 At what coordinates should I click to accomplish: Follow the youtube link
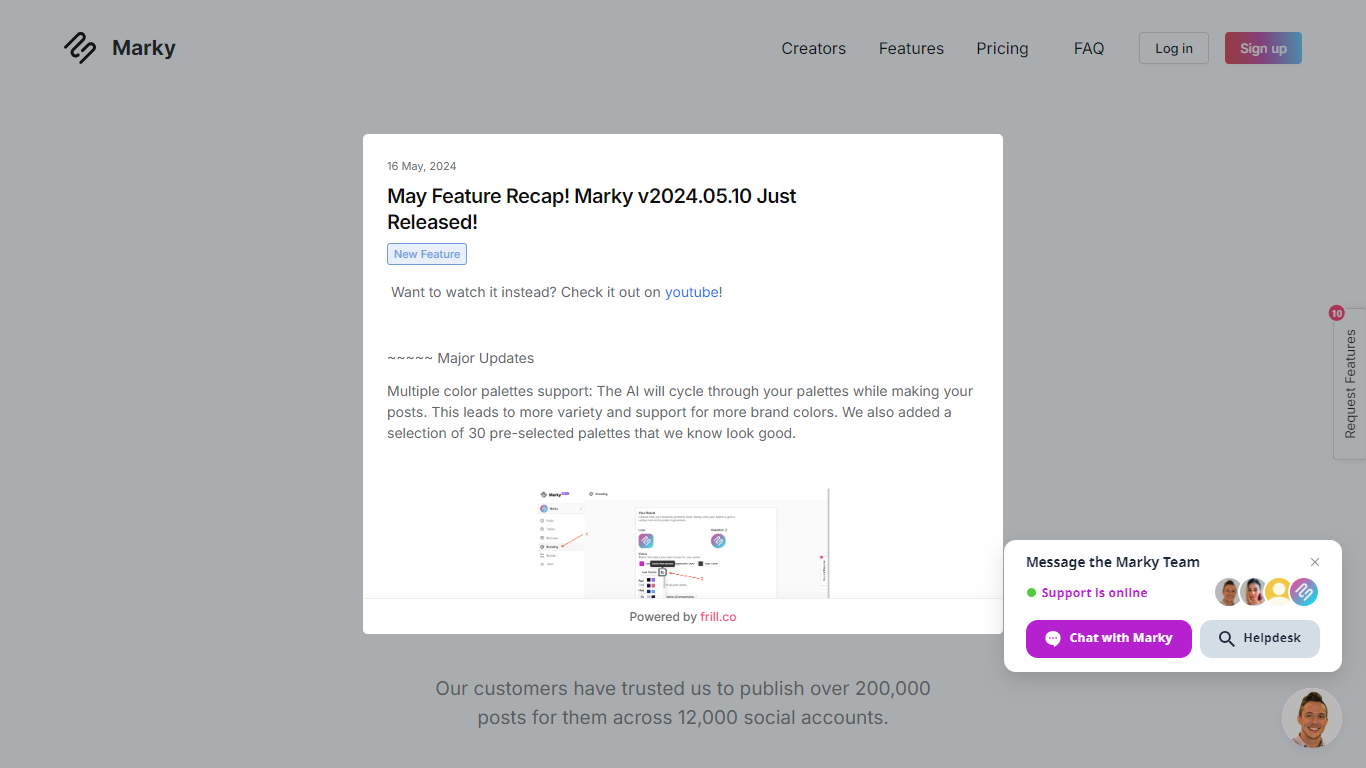pos(691,292)
